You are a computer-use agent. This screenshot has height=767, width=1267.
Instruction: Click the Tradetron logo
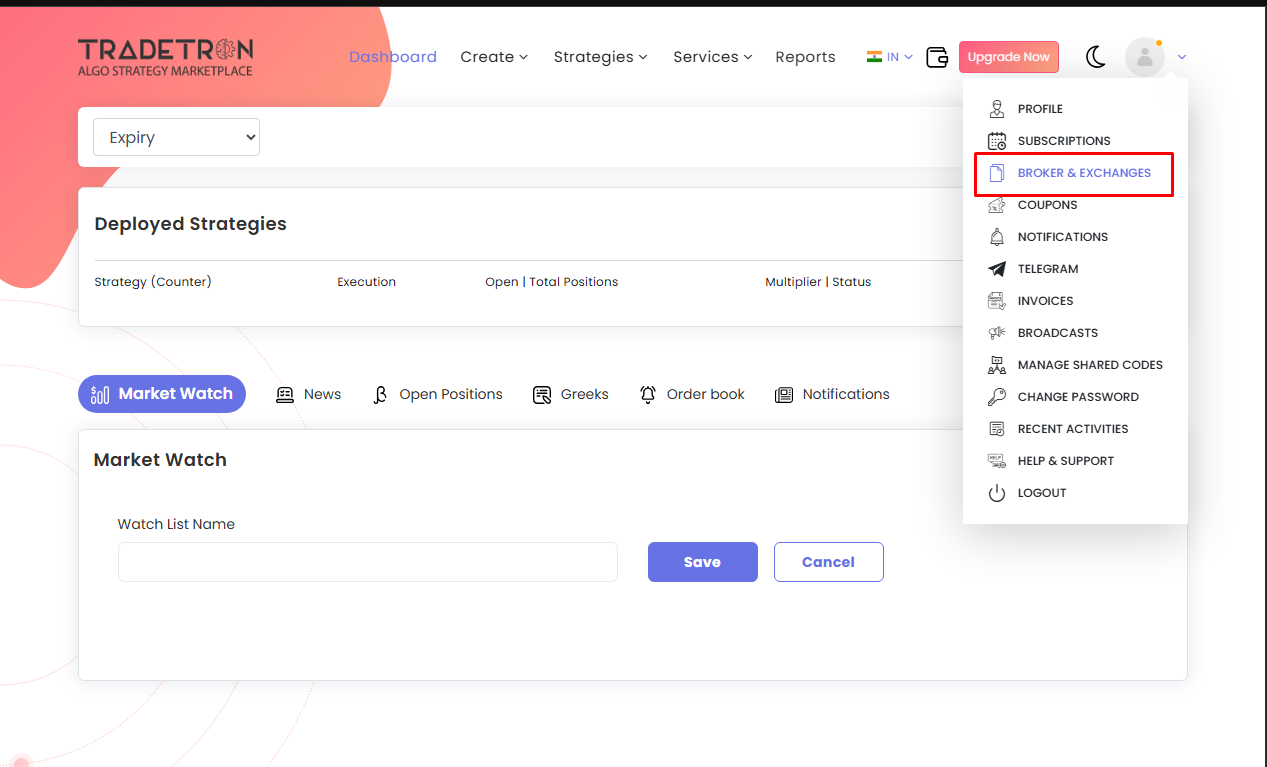(166, 57)
